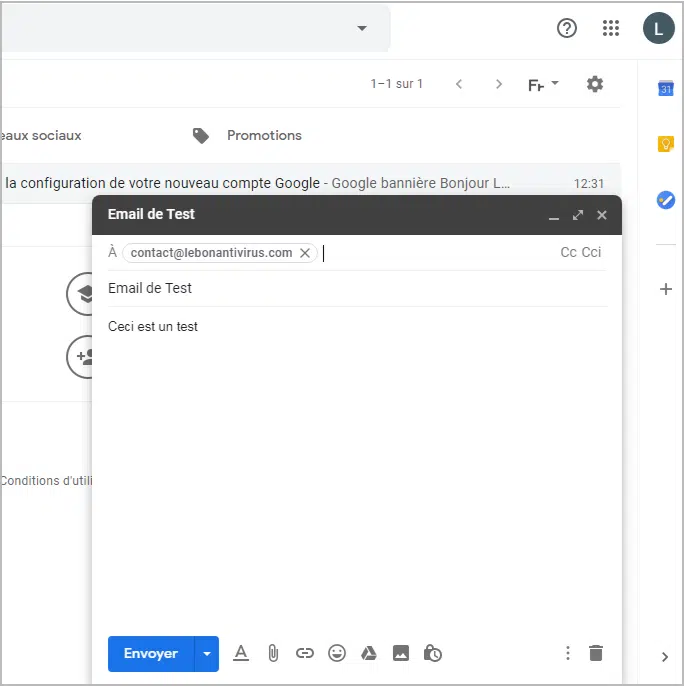Get add-ons plus icon
684x686 pixels.
pos(666,289)
